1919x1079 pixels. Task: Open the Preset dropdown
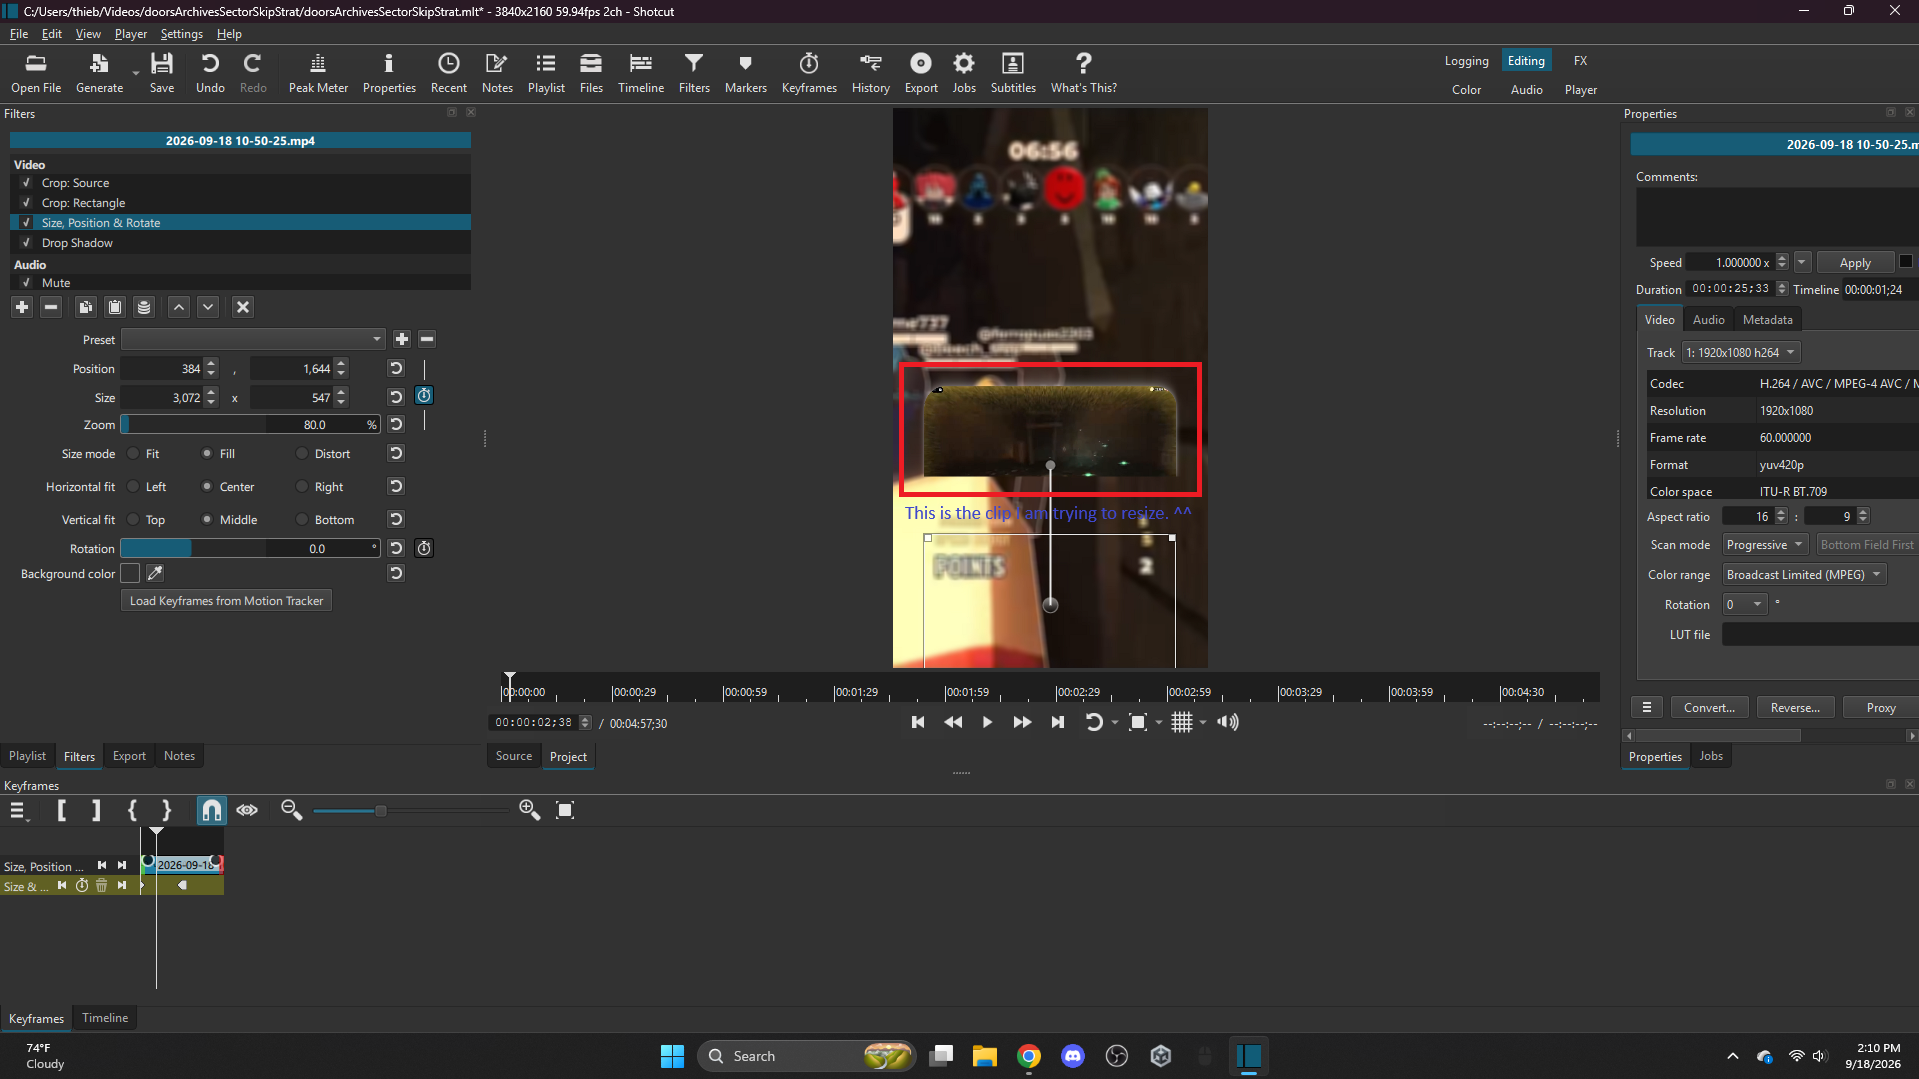click(x=253, y=339)
